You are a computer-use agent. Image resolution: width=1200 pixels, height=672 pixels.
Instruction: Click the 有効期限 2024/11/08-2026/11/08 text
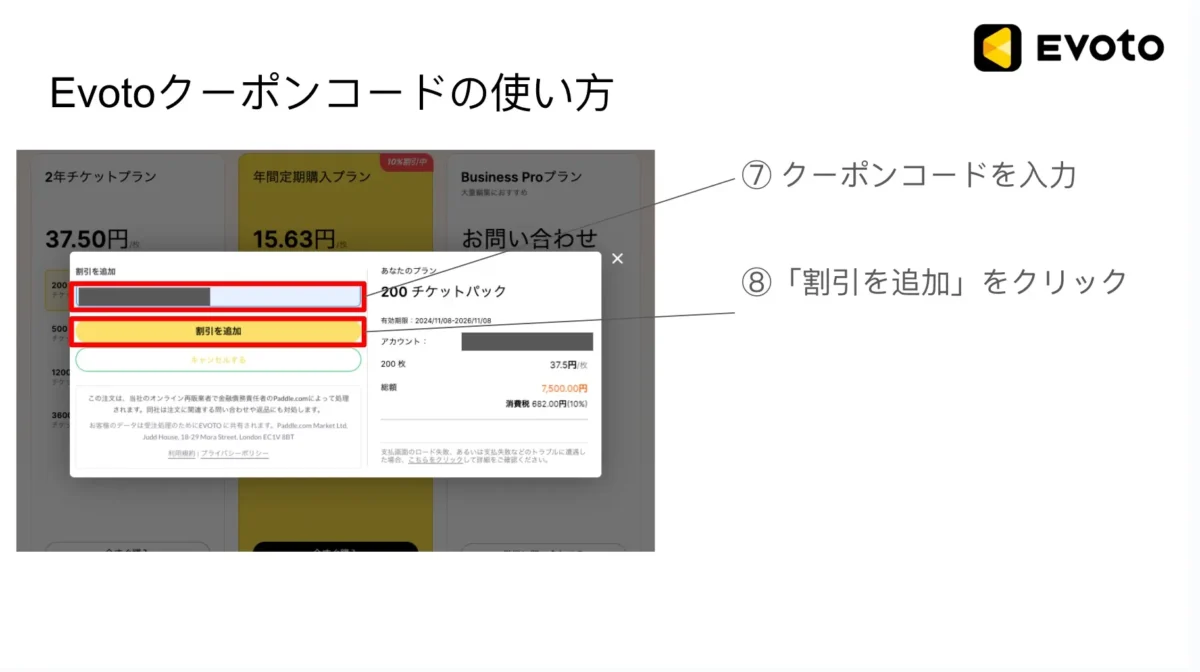(x=436, y=321)
